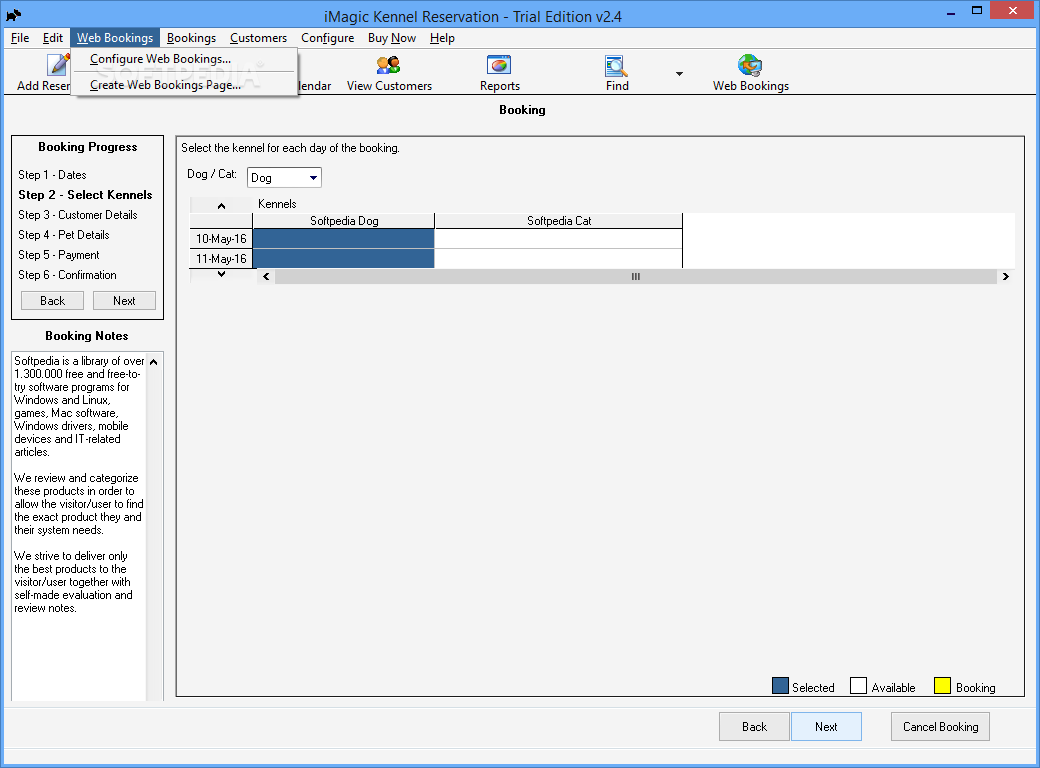Image resolution: width=1040 pixels, height=768 pixels.
Task: Click the Web Bookings globe icon
Action: click(x=750, y=65)
